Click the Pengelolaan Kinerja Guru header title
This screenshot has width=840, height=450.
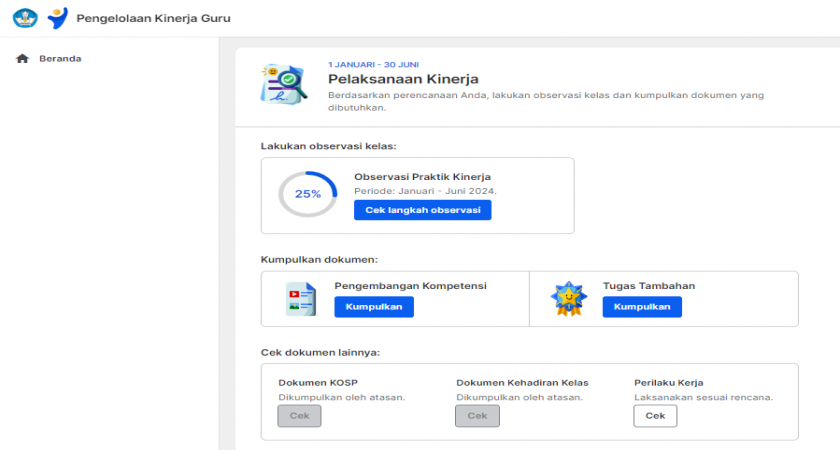tap(153, 18)
